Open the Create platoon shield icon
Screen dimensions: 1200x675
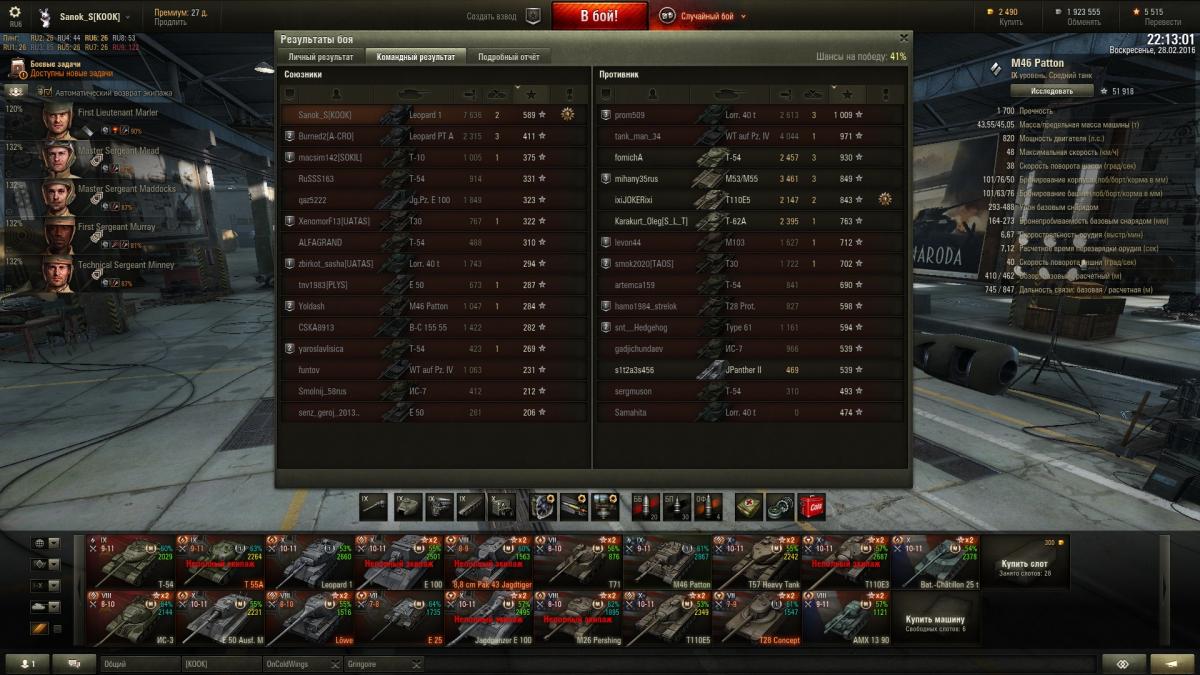pos(533,17)
